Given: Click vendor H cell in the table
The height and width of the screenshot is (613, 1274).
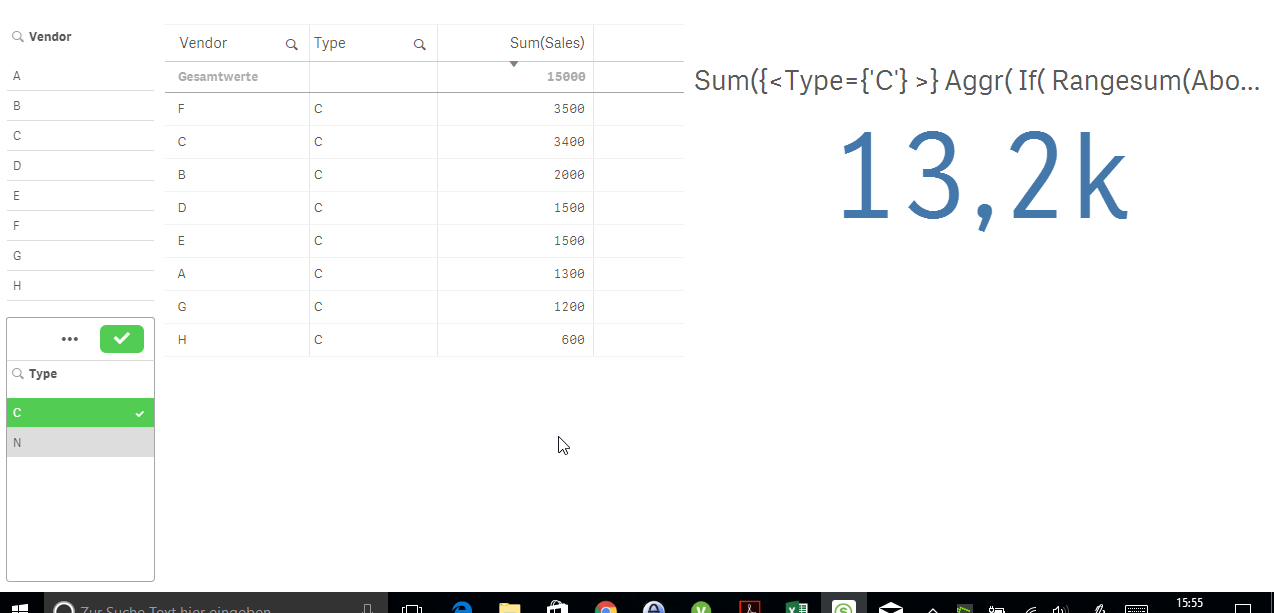Looking at the screenshot, I should coord(237,340).
